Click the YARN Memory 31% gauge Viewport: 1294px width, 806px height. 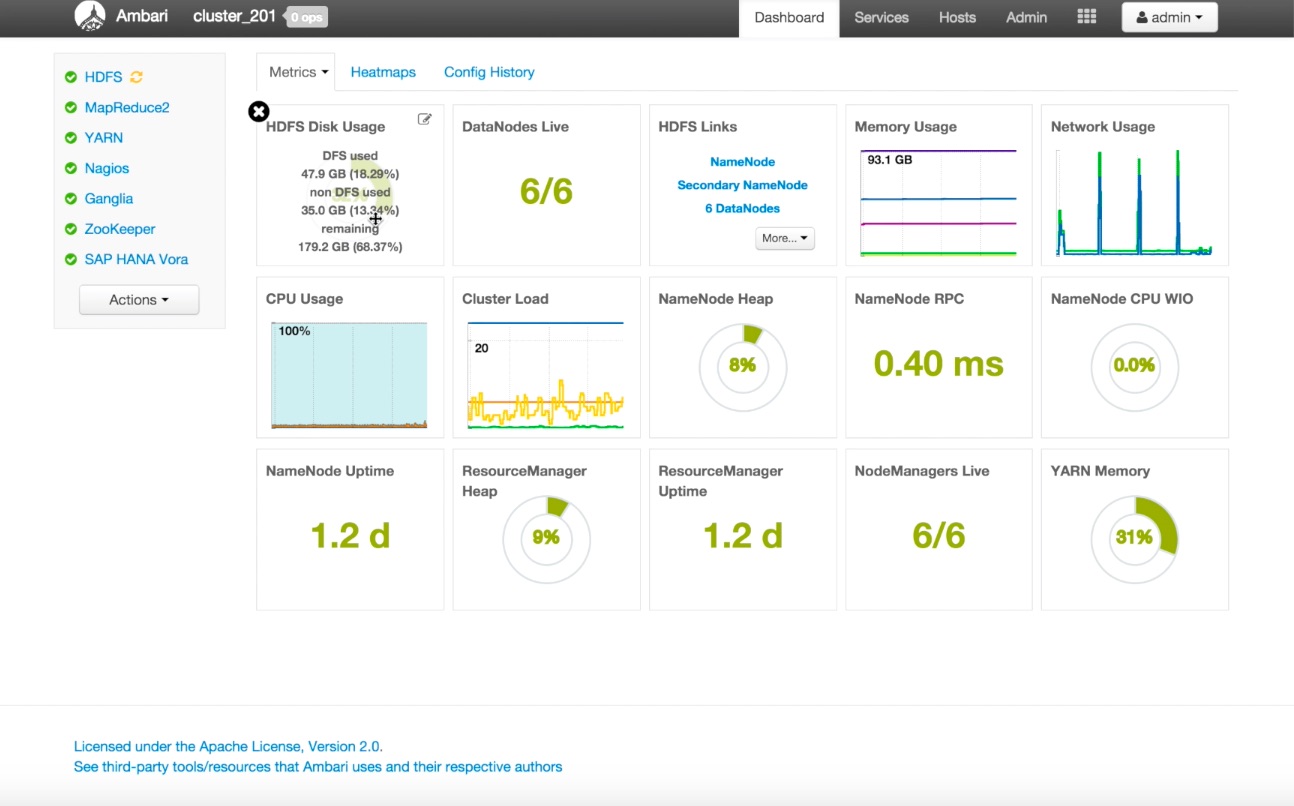tap(1134, 538)
